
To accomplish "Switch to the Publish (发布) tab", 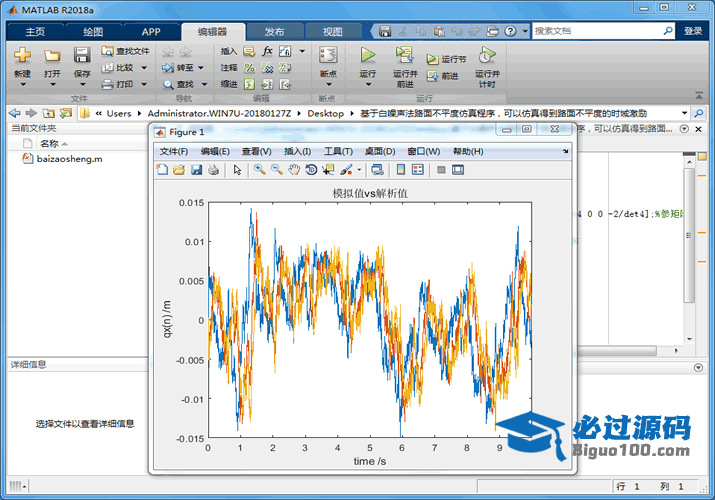I will click(x=275, y=31).
